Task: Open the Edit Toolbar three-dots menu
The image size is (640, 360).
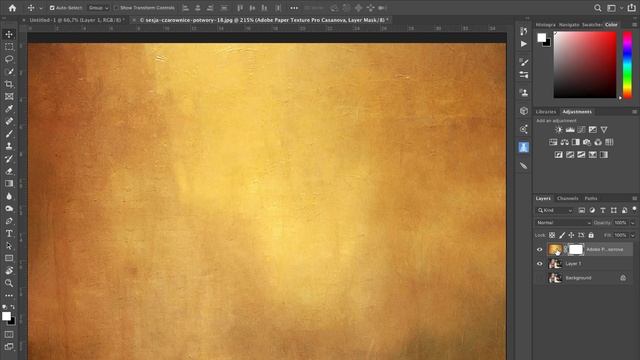Action: pyautogui.click(x=9, y=295)
